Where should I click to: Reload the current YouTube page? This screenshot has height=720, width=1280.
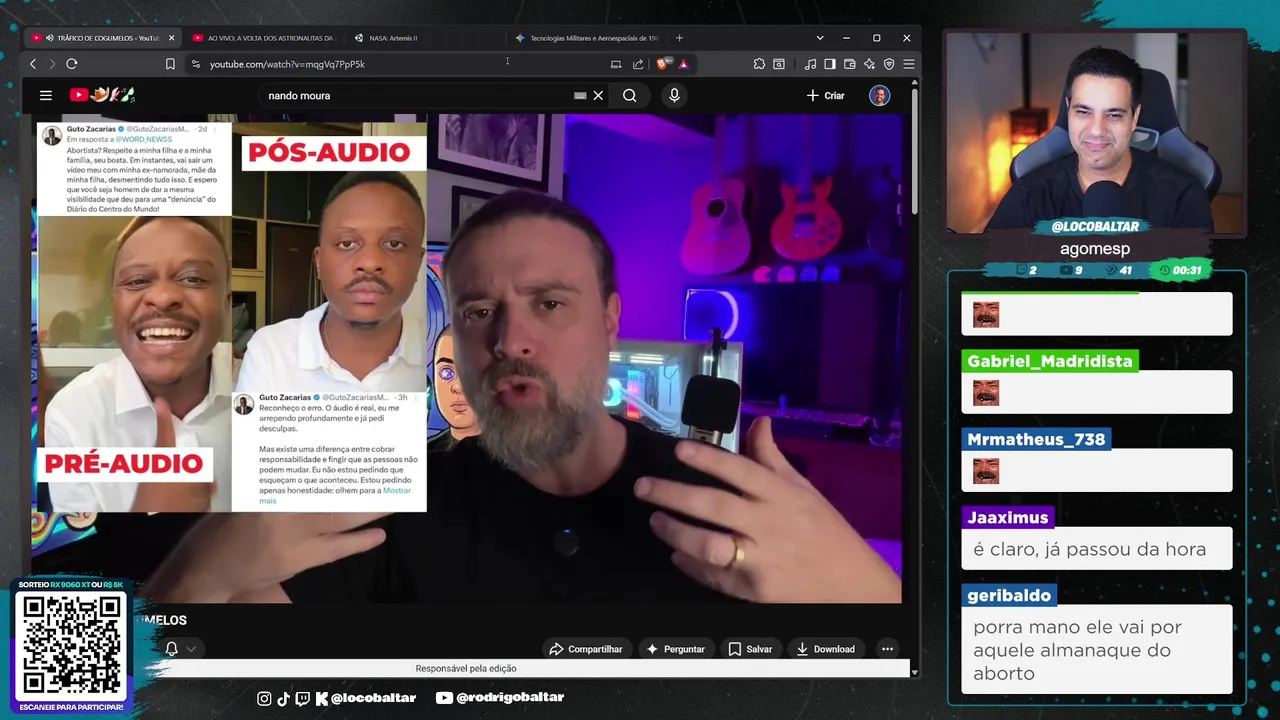pyautogui.click(x=72, y=64)
